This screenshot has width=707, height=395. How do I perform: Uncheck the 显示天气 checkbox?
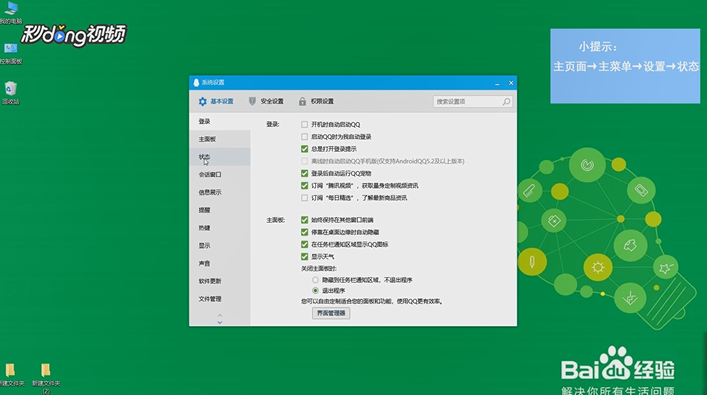[304, 257]
